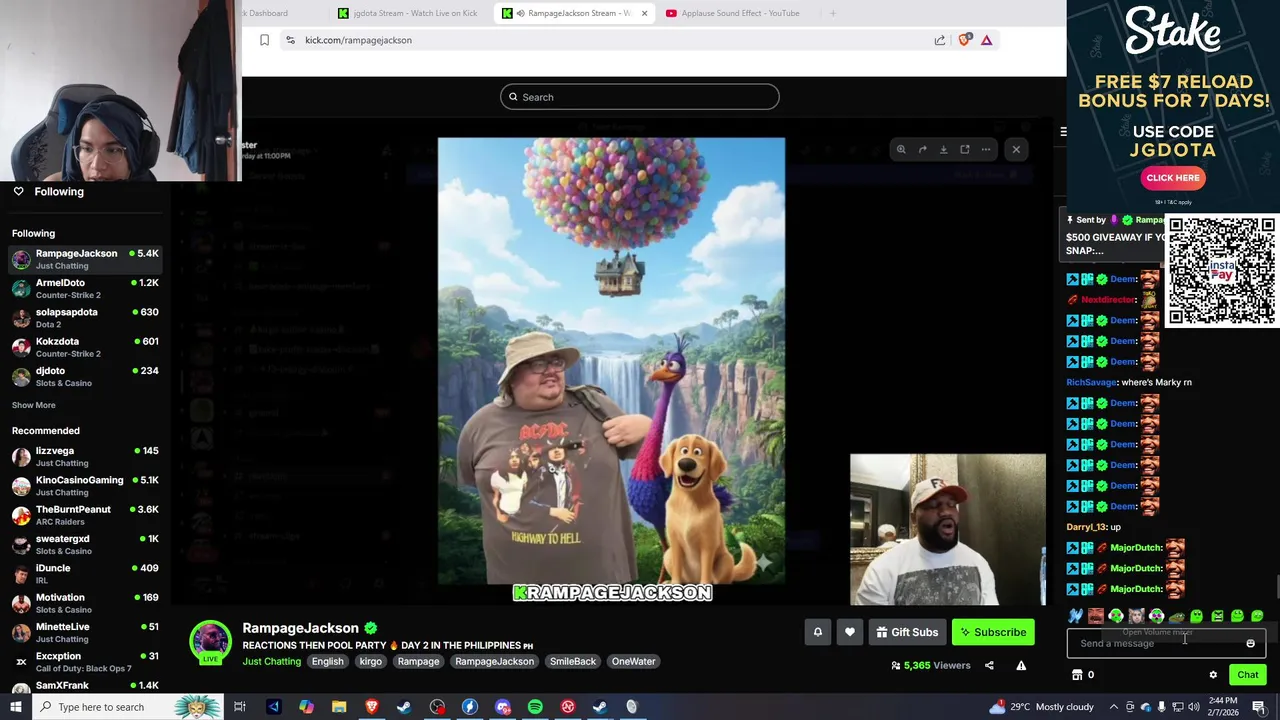1280x720 pixels.
Task: Open TheBurntPeanut recommended channel
Action: click(85, 515)
